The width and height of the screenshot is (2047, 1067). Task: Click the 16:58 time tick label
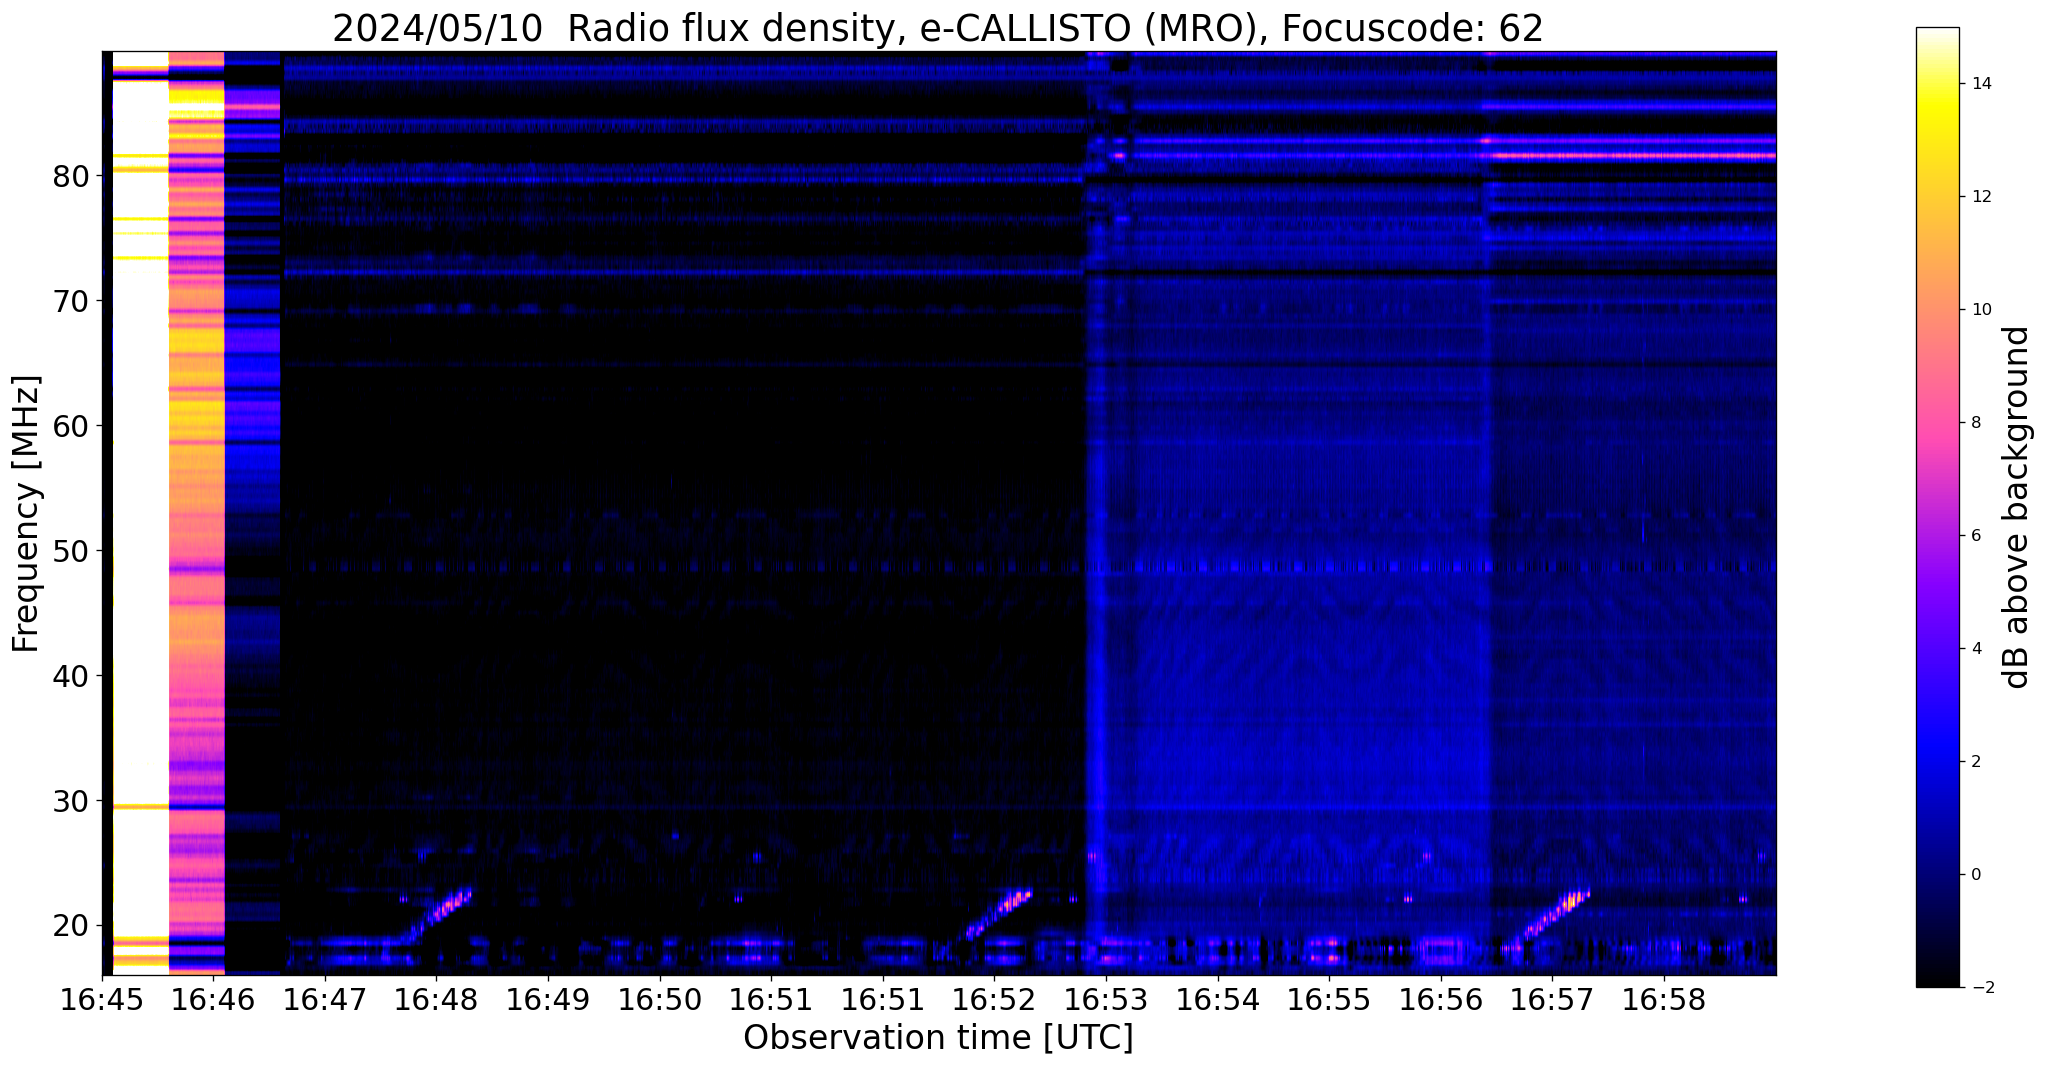coord(1663,1000)
